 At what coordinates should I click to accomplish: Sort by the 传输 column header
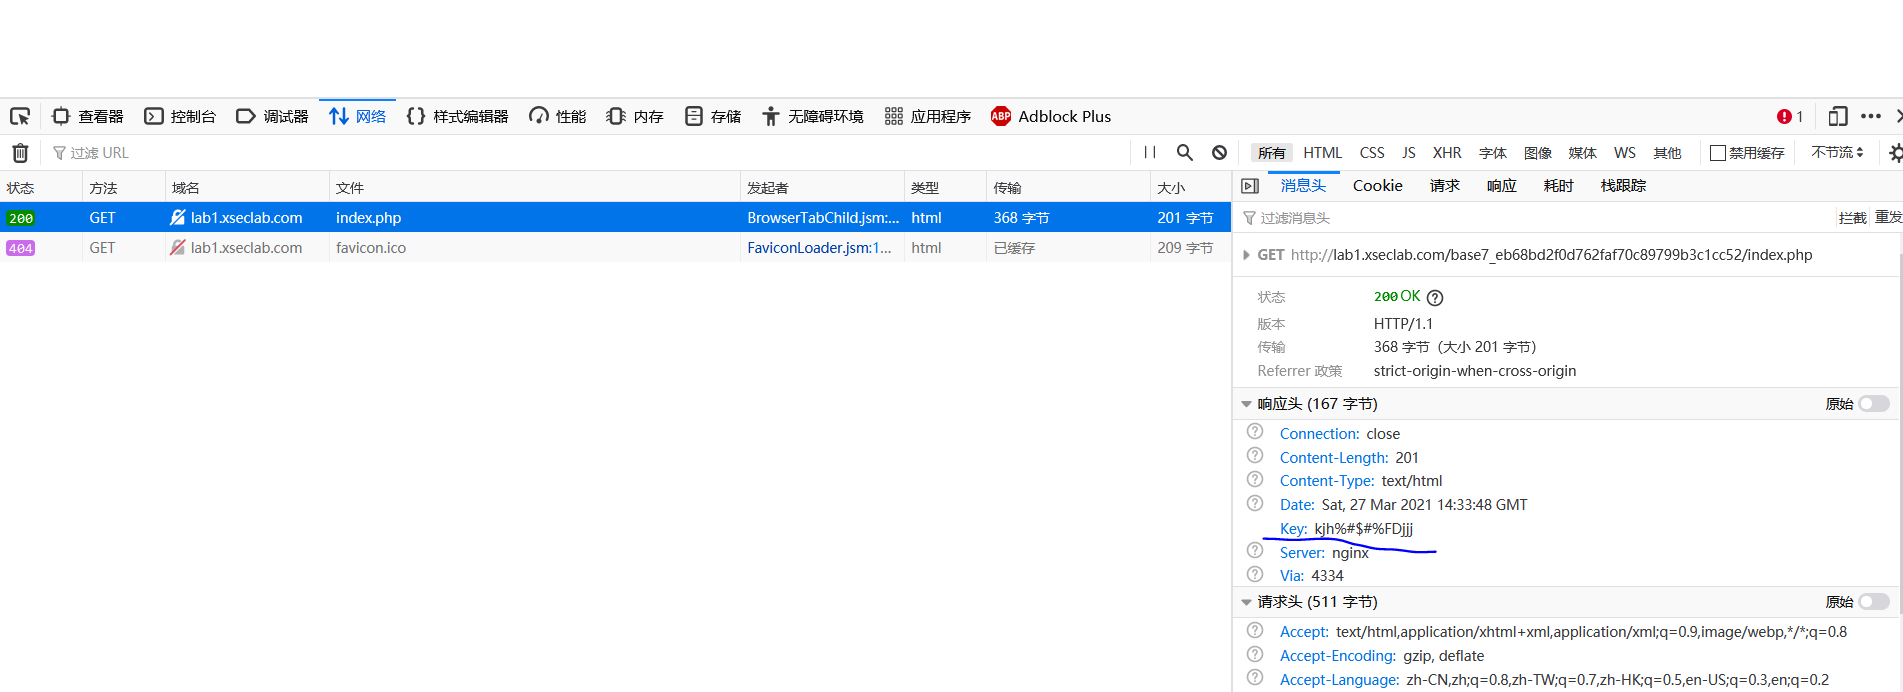point(1068,187)
